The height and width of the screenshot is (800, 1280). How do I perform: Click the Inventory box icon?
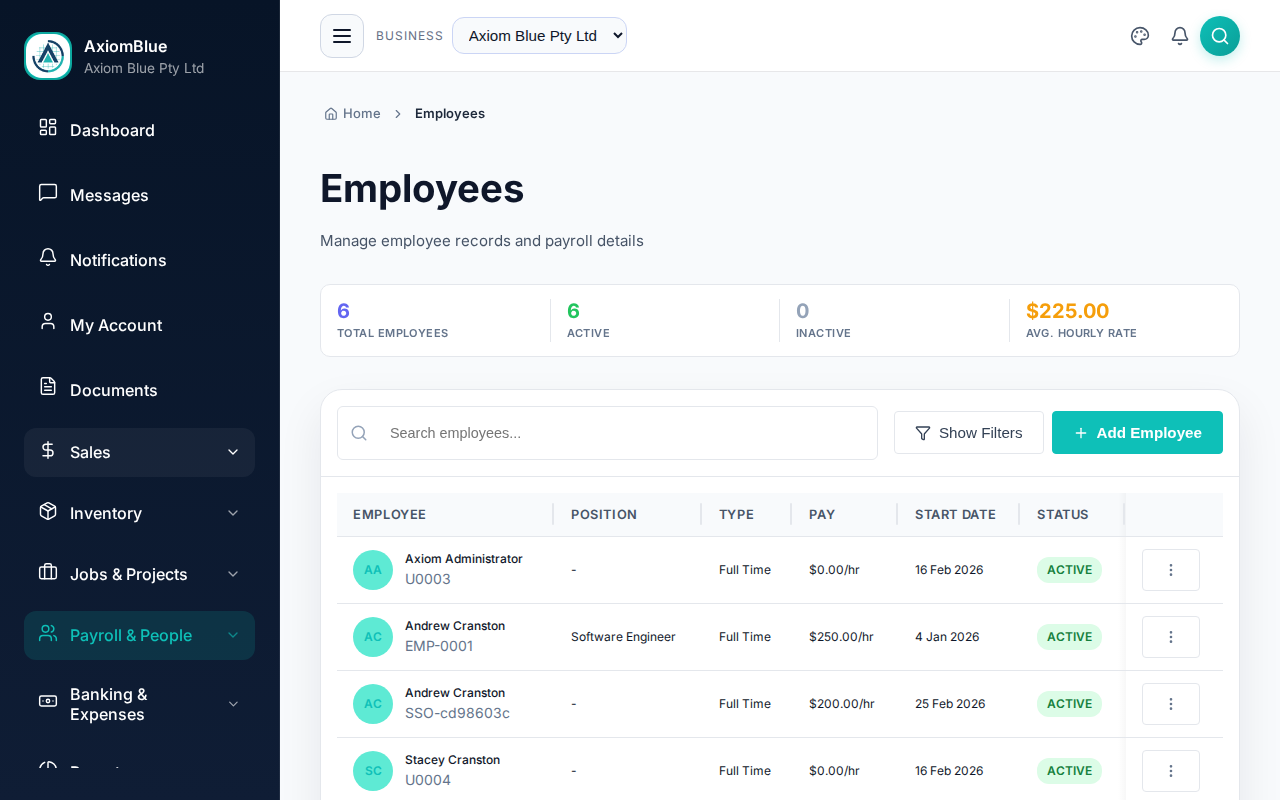click(x=48, y=511)
